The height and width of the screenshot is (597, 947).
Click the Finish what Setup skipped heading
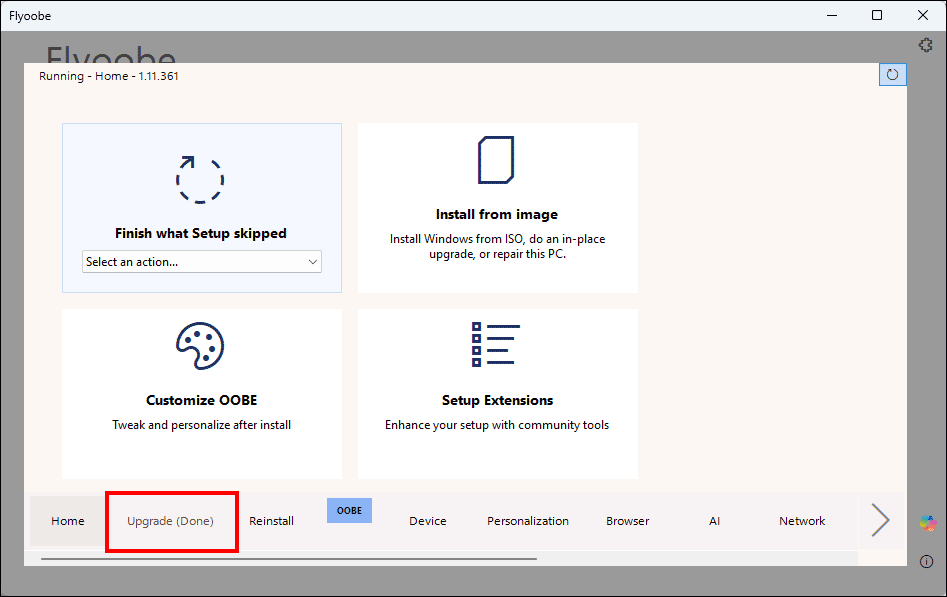201,233
